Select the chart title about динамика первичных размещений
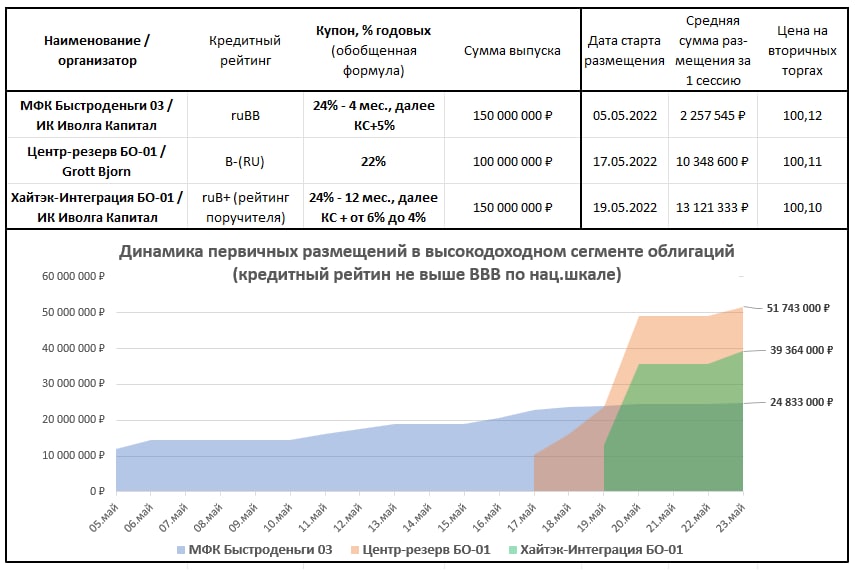 427,261
